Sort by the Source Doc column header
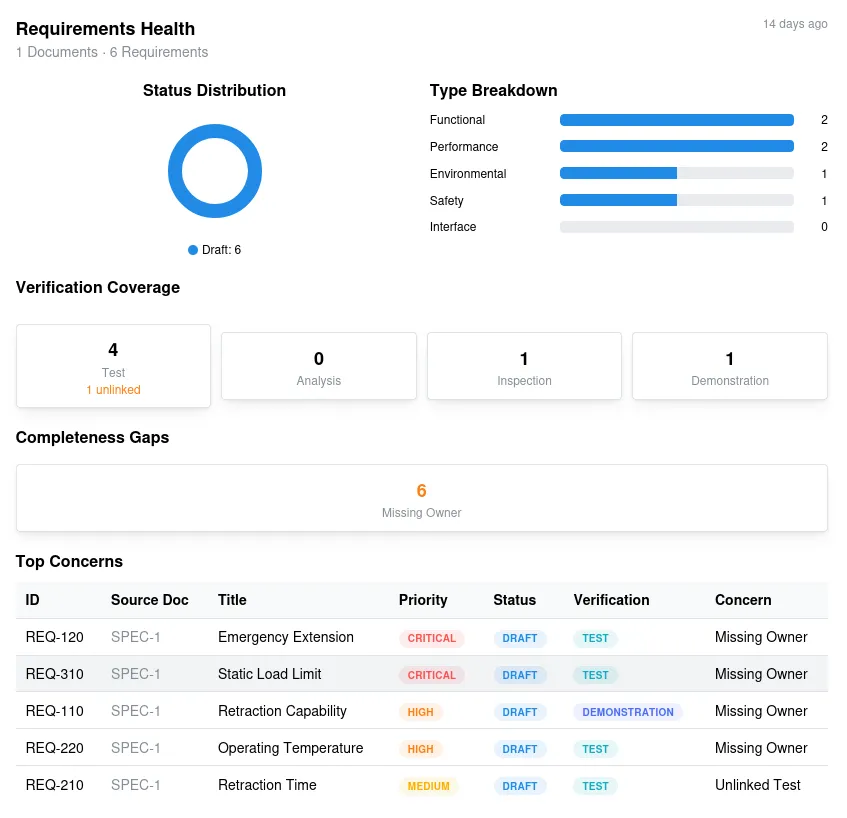Viewport: 847px width, 818px height. (x=150, y=600)
